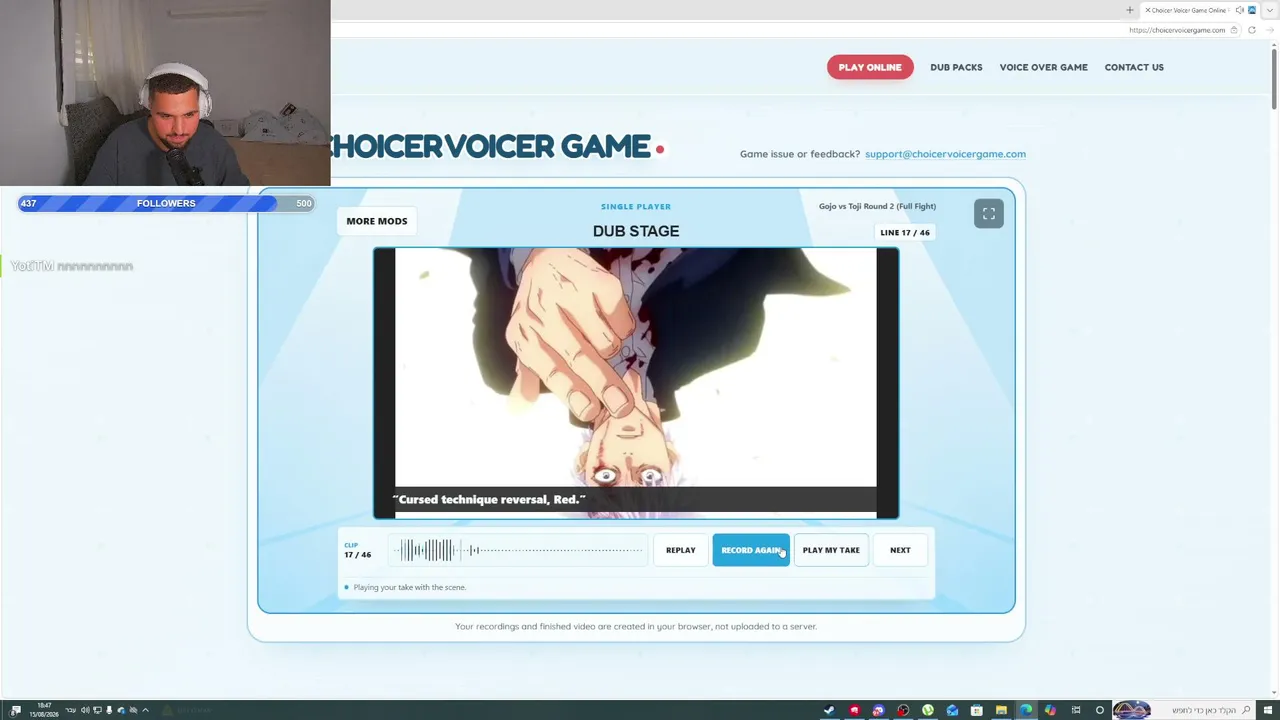This screenshot has height=720, width=1280.
Task: Switch the Hebrew input language indicator
Action: tap(70, 710)
